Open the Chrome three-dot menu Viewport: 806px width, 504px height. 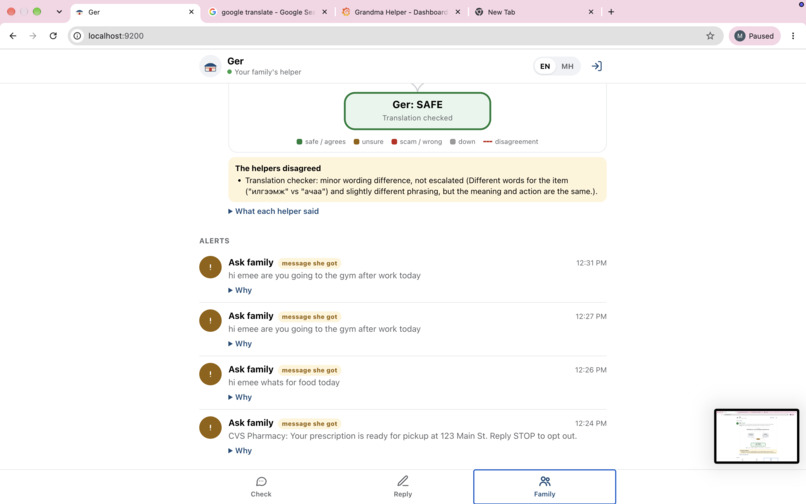coord(793,36)
